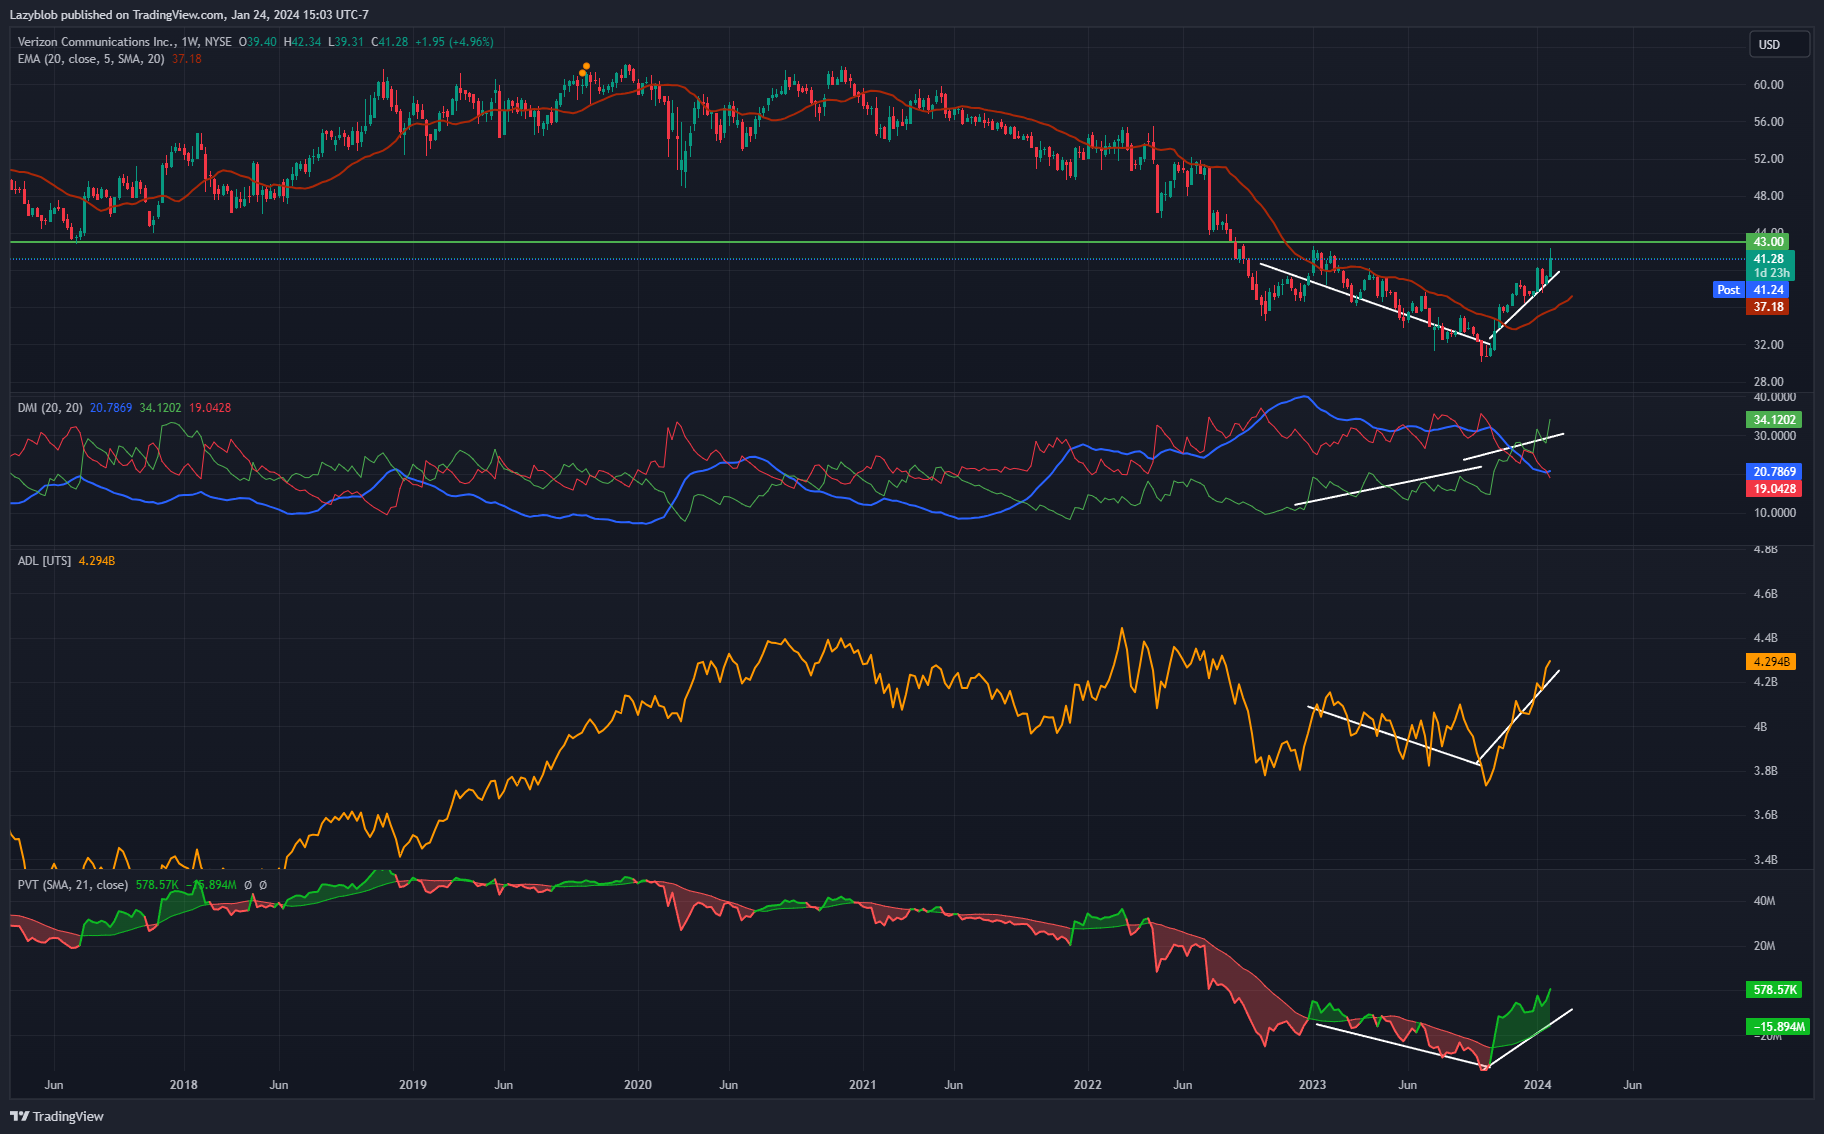Click the 34.1202 DMI axis label

pyautogui.click(x=1775, y=420)
